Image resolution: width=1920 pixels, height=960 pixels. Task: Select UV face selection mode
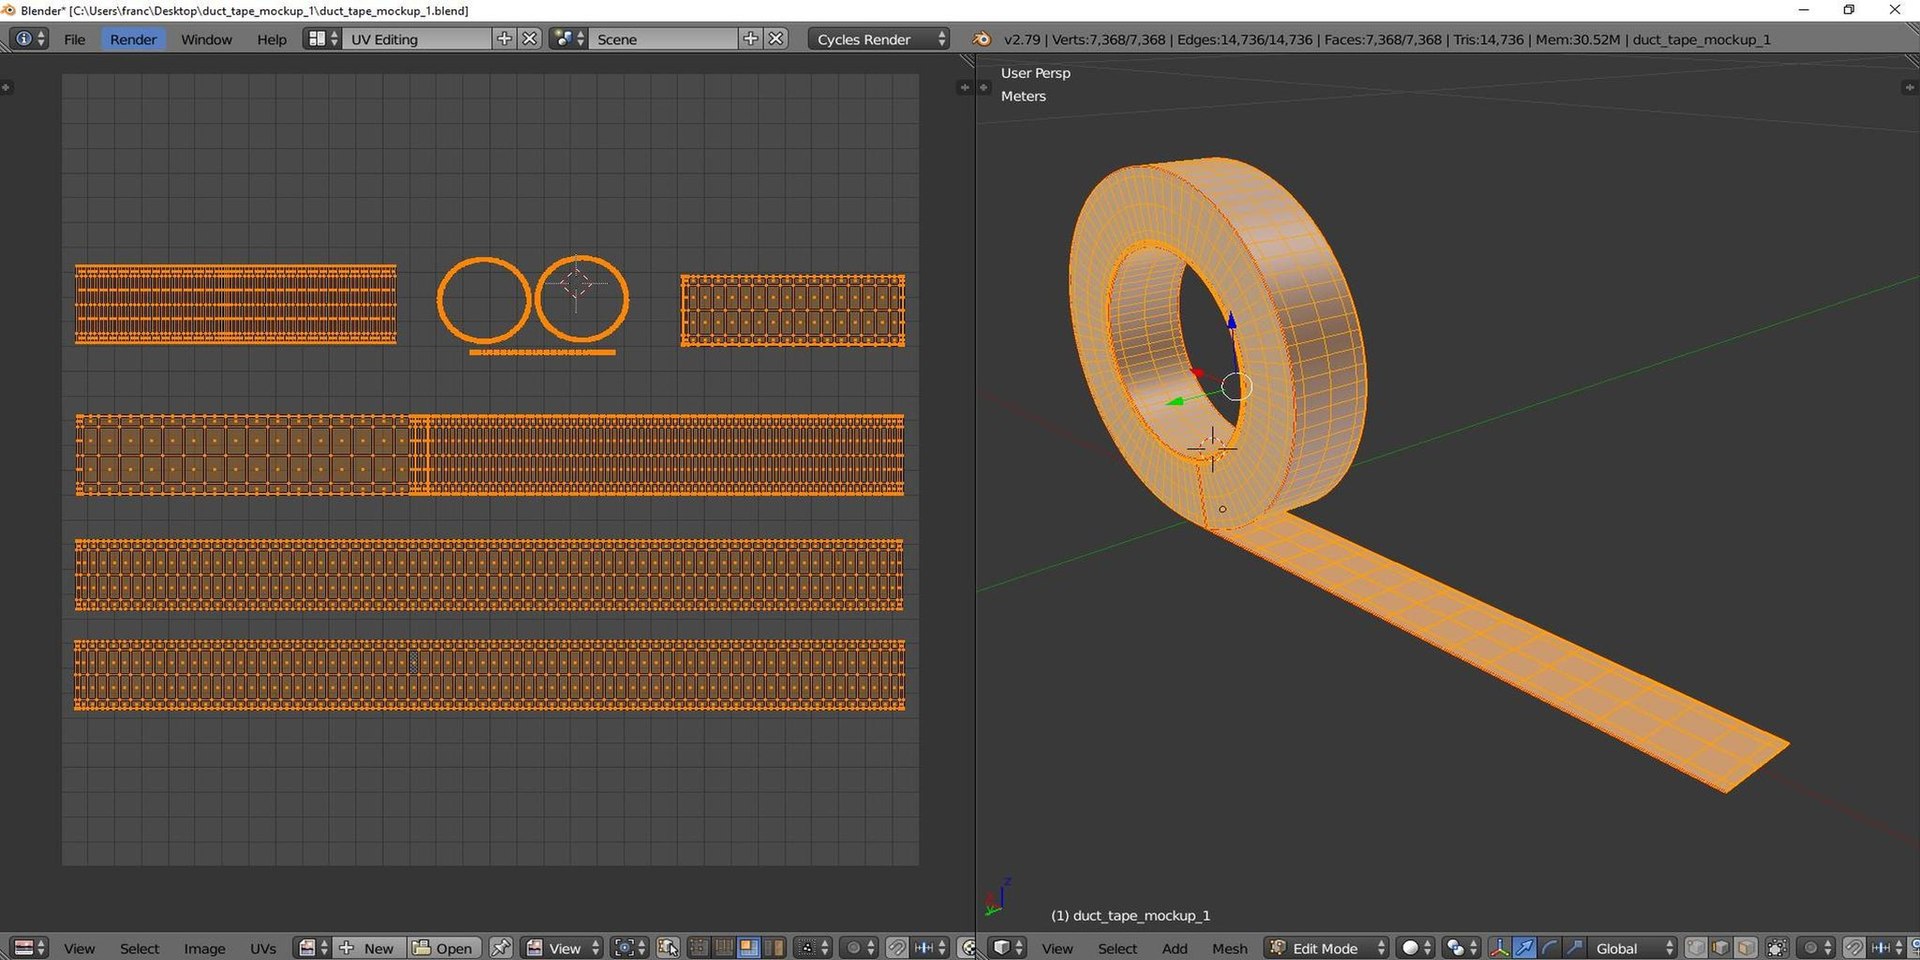click(x=748, y=948)
